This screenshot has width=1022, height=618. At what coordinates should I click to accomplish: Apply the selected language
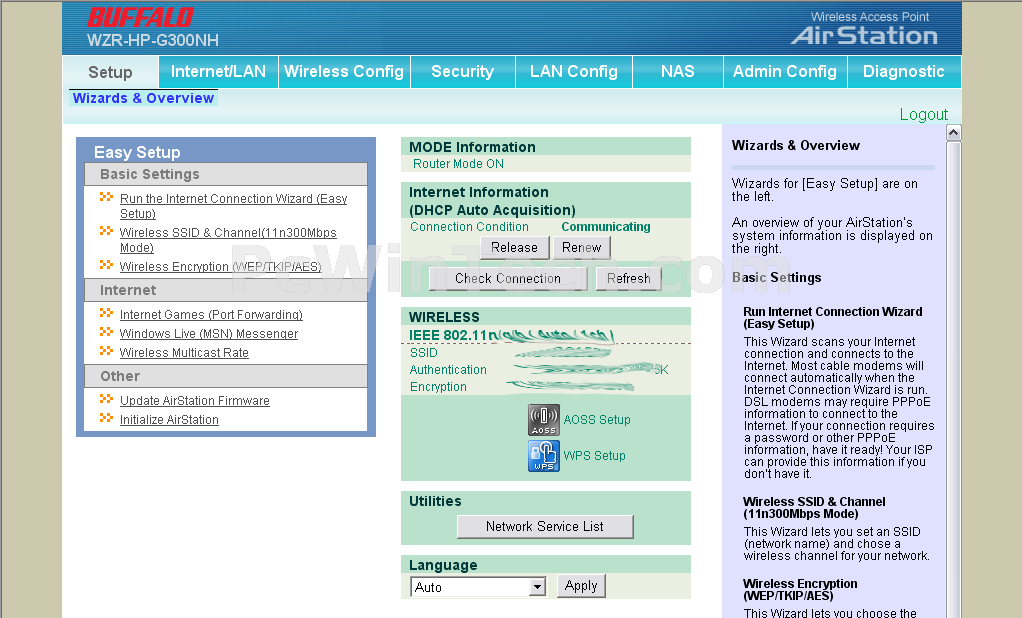pos(581,586)
